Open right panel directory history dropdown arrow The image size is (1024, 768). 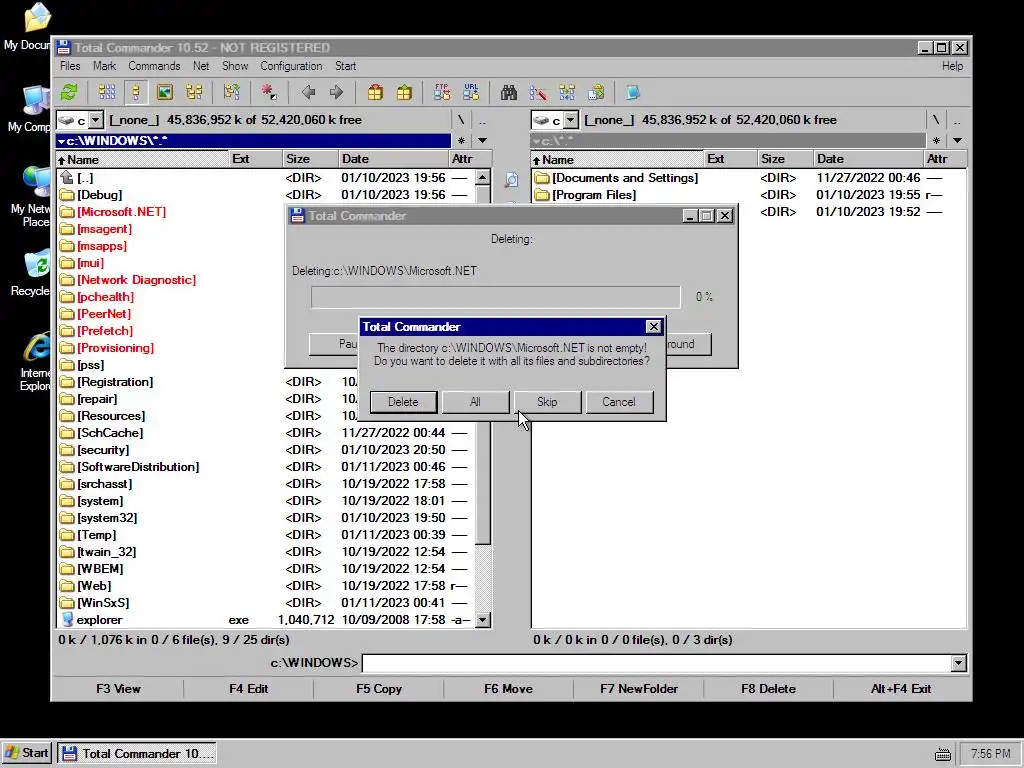(957, 140)
